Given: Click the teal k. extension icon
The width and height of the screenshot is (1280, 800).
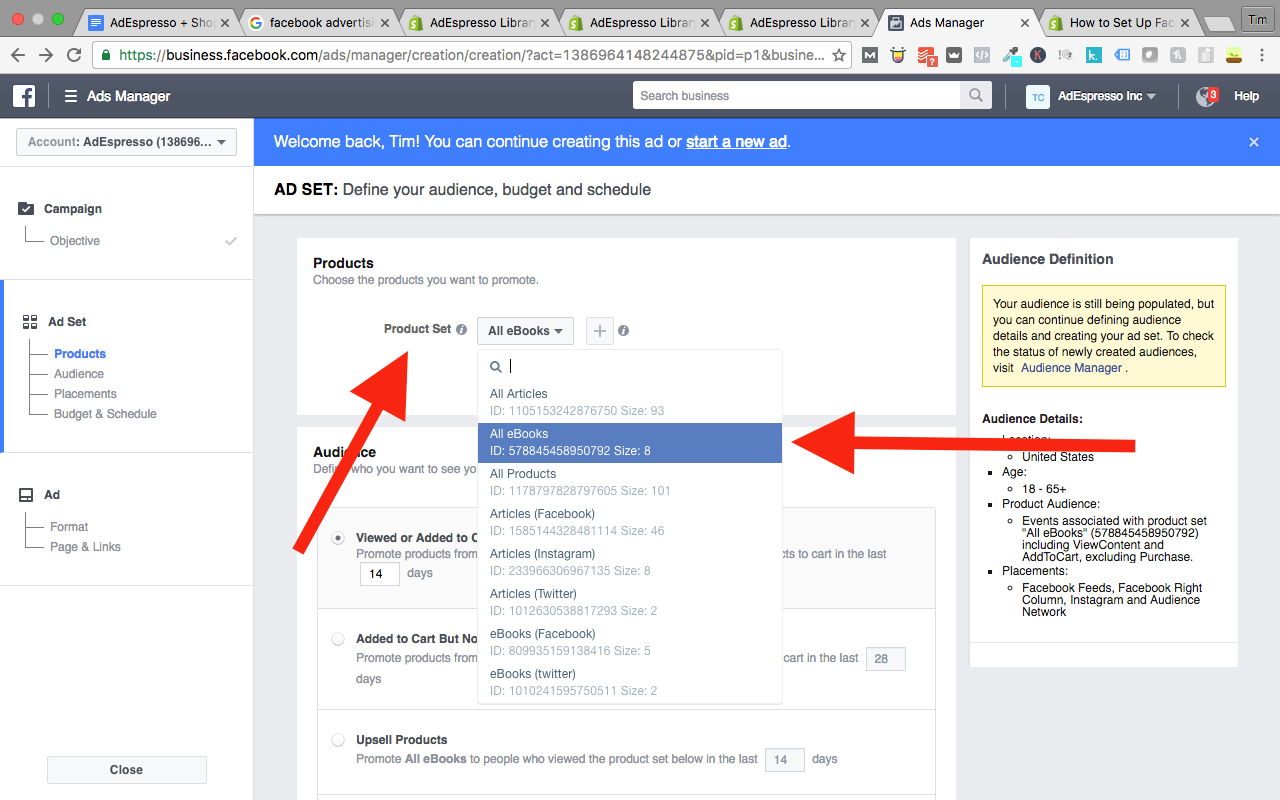Looking at the screenshot, I should tap(1095, 56).
